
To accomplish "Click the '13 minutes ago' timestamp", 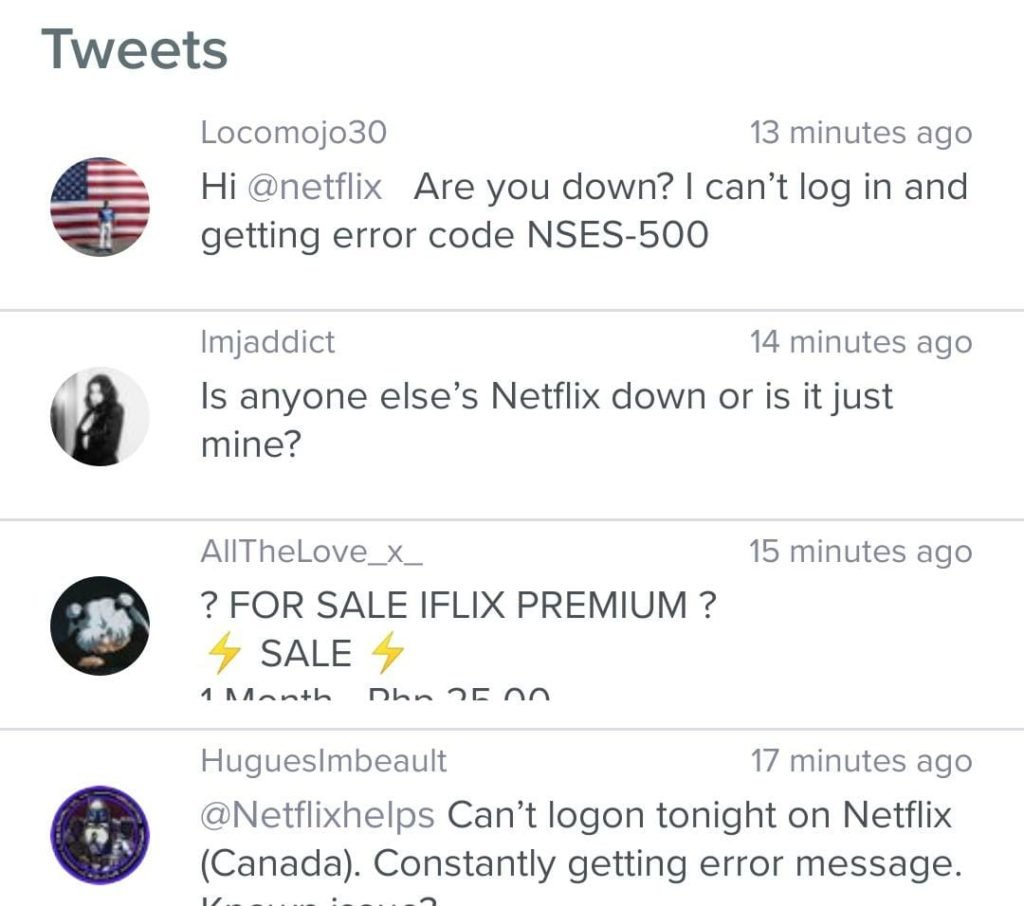I will click(861, 131).
